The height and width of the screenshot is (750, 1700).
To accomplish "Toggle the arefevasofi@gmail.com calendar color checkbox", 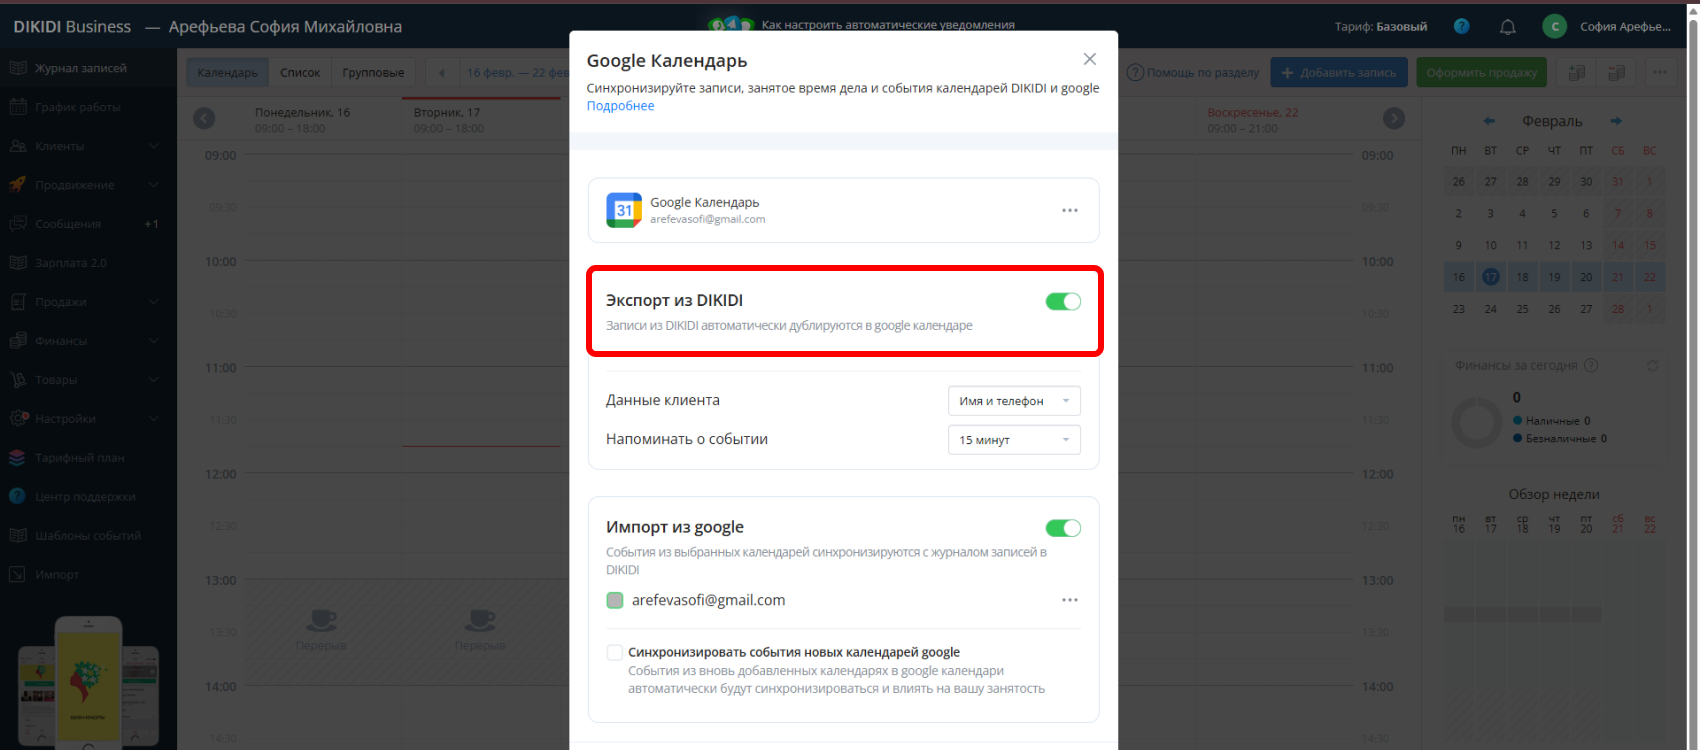I will [615, 600].
